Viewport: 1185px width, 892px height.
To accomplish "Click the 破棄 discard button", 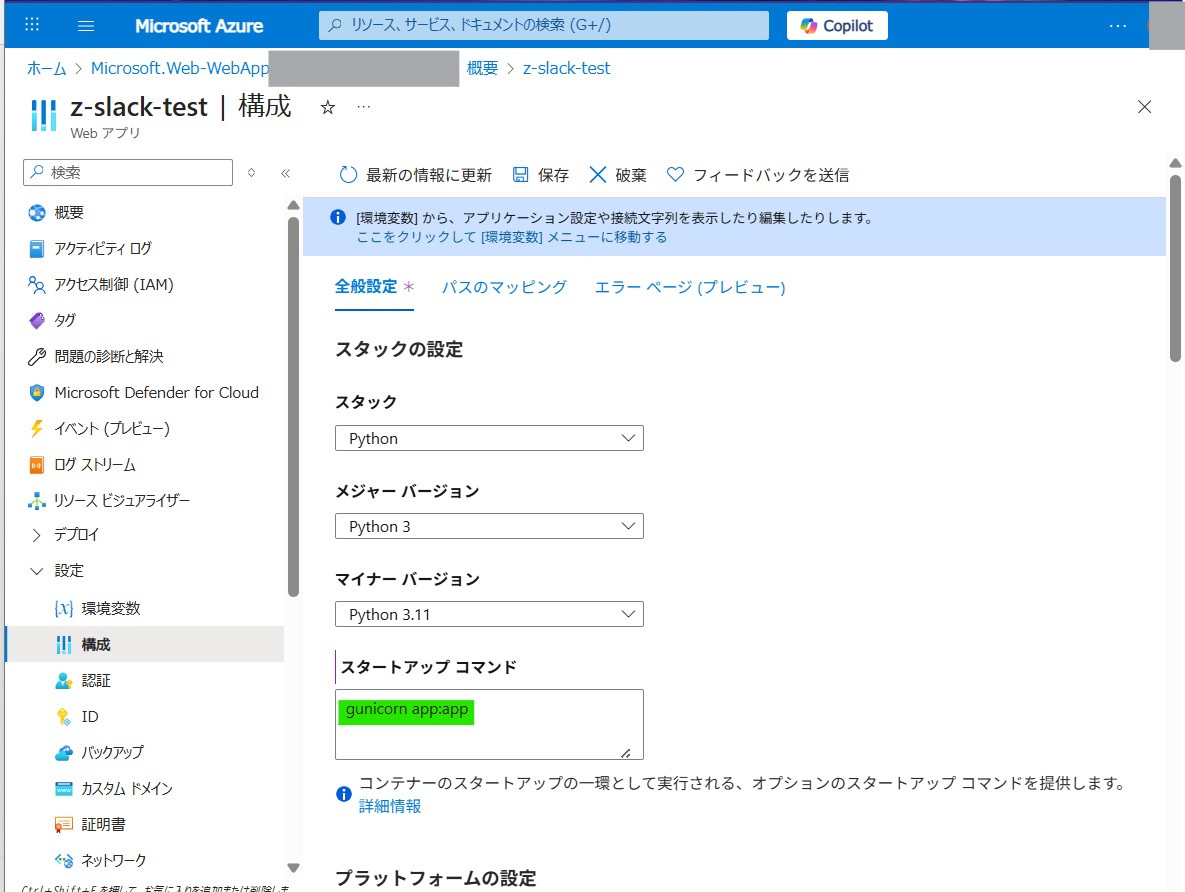I will tap(617, 175).
